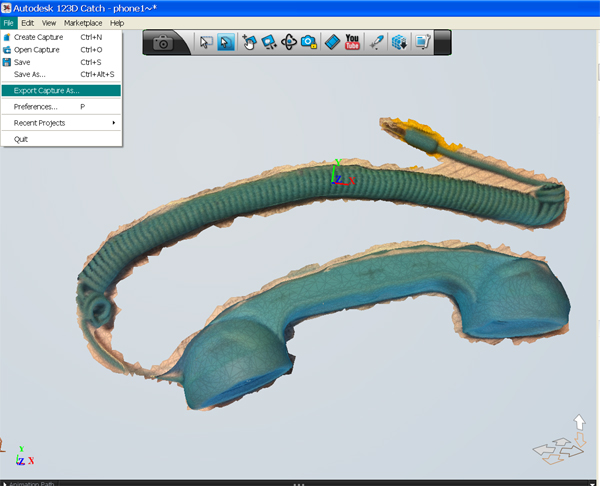
Task: Open the View menu
Action: (49, 22)
